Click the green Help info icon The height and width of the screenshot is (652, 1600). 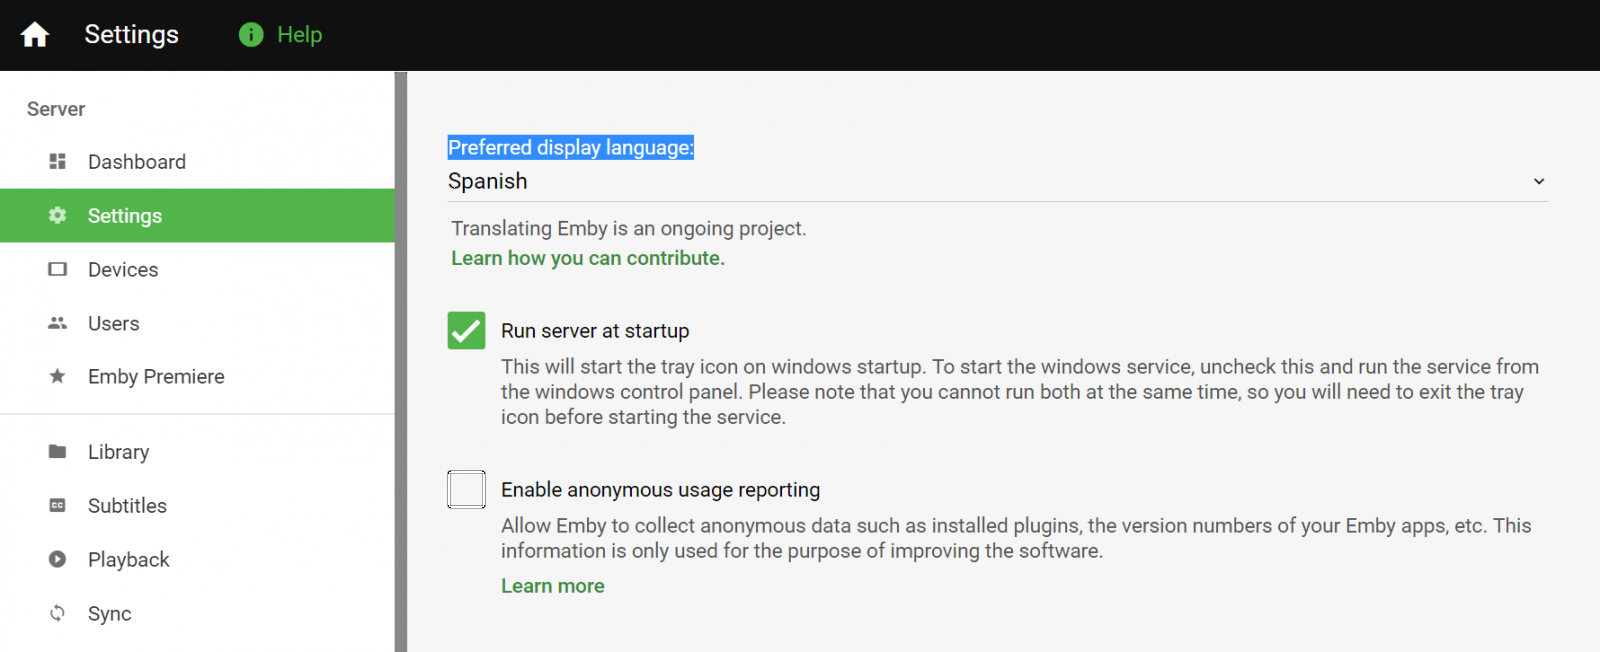251,35
